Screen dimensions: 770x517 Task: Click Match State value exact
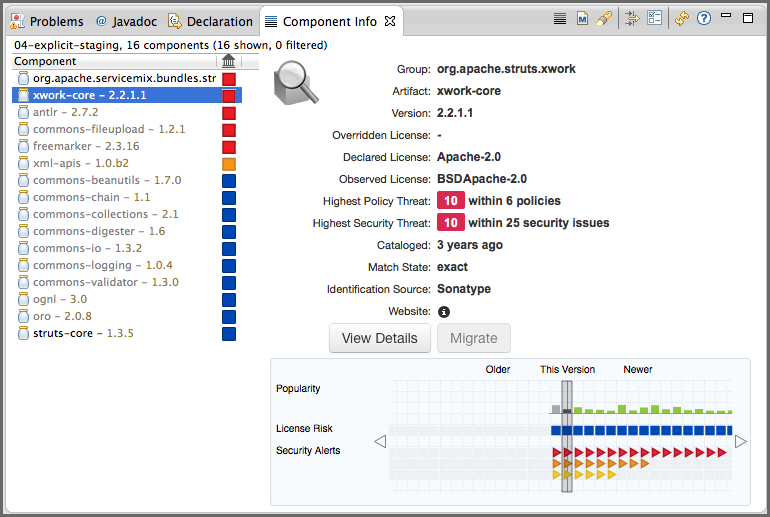tap(452, 267)
